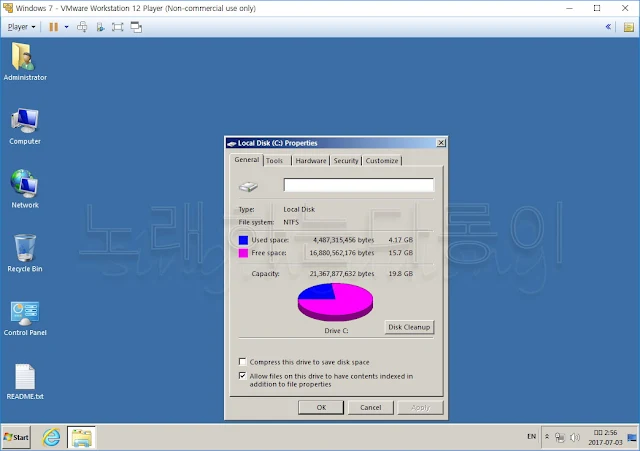Open the power options arrow beside Pause
640x451 pixels.
coord(67,27)
